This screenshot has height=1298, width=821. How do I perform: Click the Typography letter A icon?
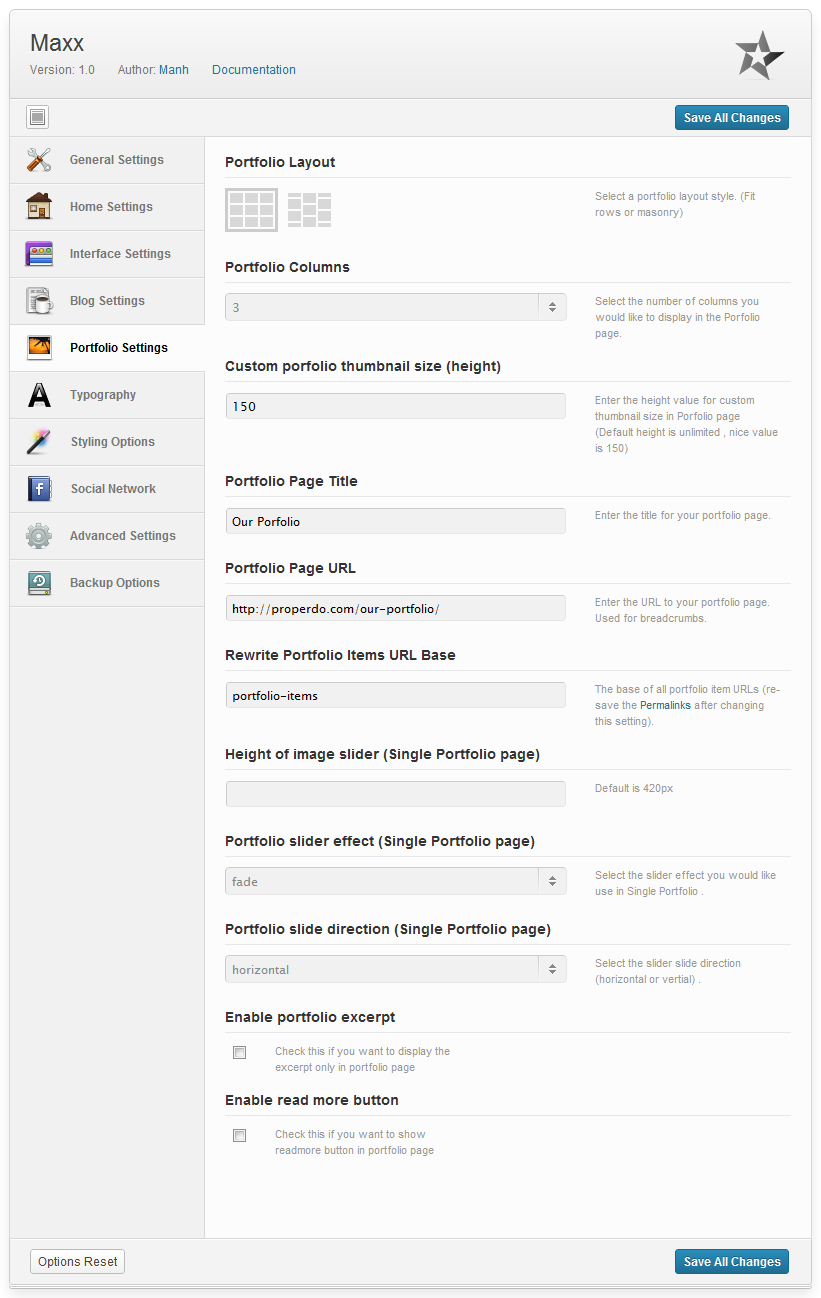point(39,395)
